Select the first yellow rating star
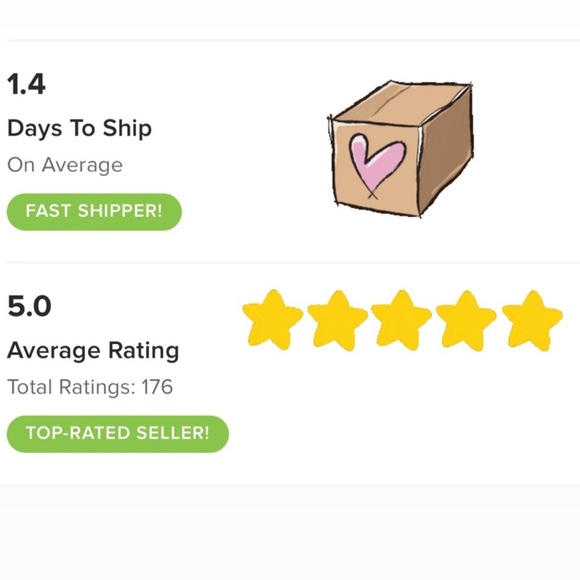580x580 pixels. [x=273, y=320]
